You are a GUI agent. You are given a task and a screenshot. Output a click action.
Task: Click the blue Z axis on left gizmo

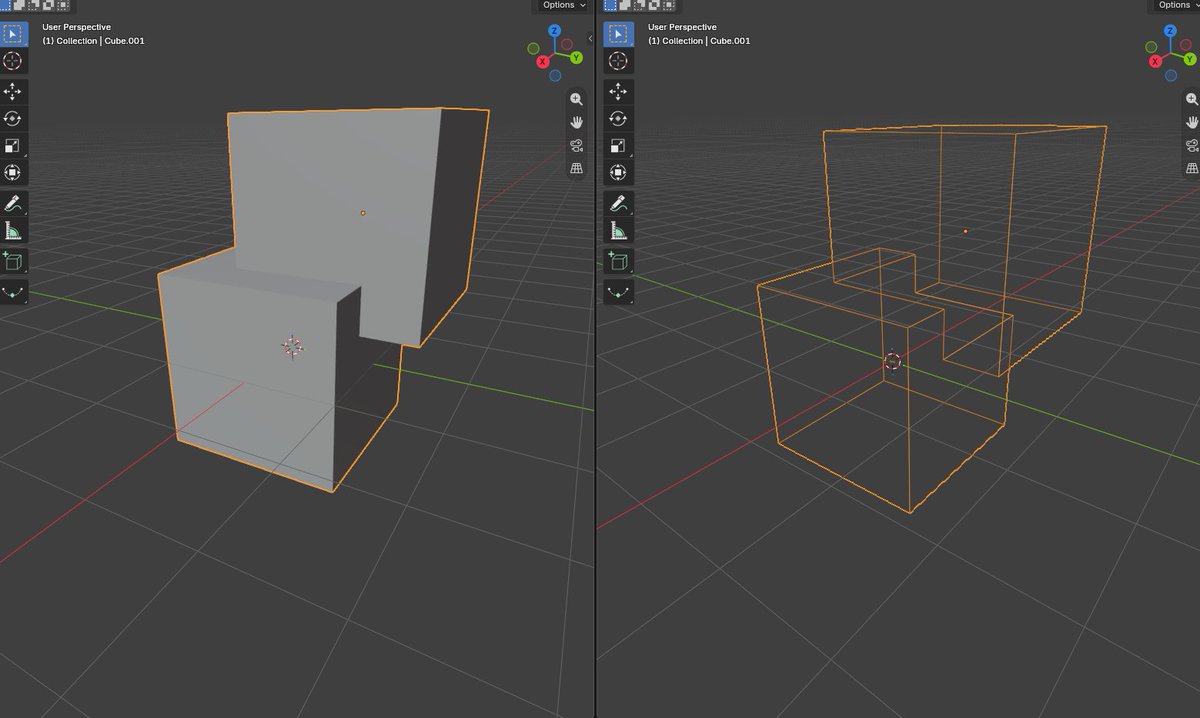pyautogui.click(x=554, y=31)
